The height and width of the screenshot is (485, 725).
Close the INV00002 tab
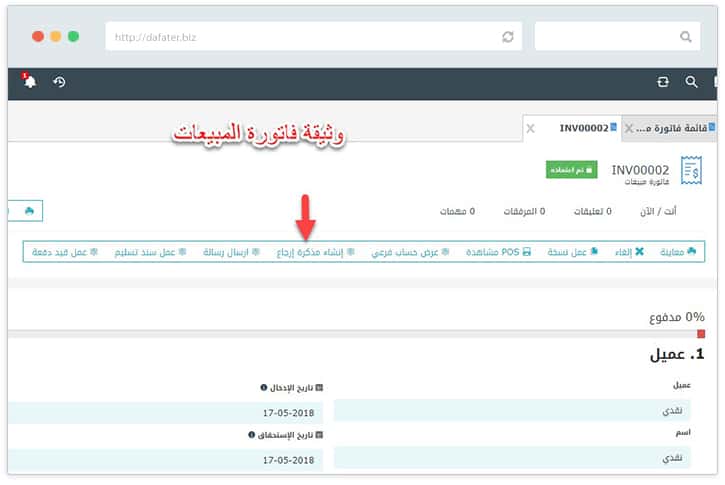[x=530, y=128]
